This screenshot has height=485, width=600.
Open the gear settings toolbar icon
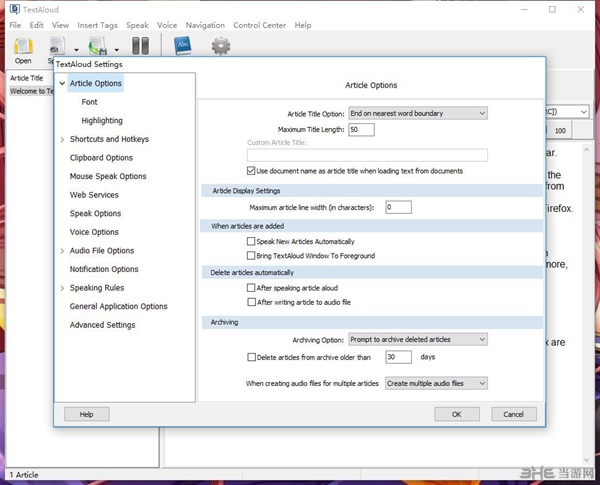(x=221, y=46)
